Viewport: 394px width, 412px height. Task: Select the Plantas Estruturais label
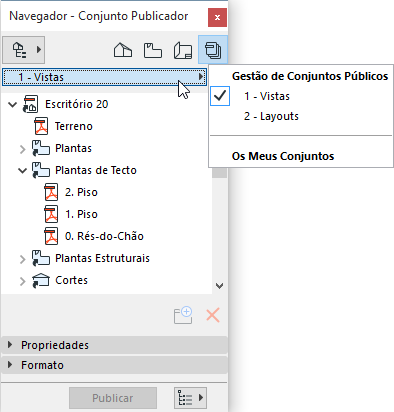click(102, 258)
